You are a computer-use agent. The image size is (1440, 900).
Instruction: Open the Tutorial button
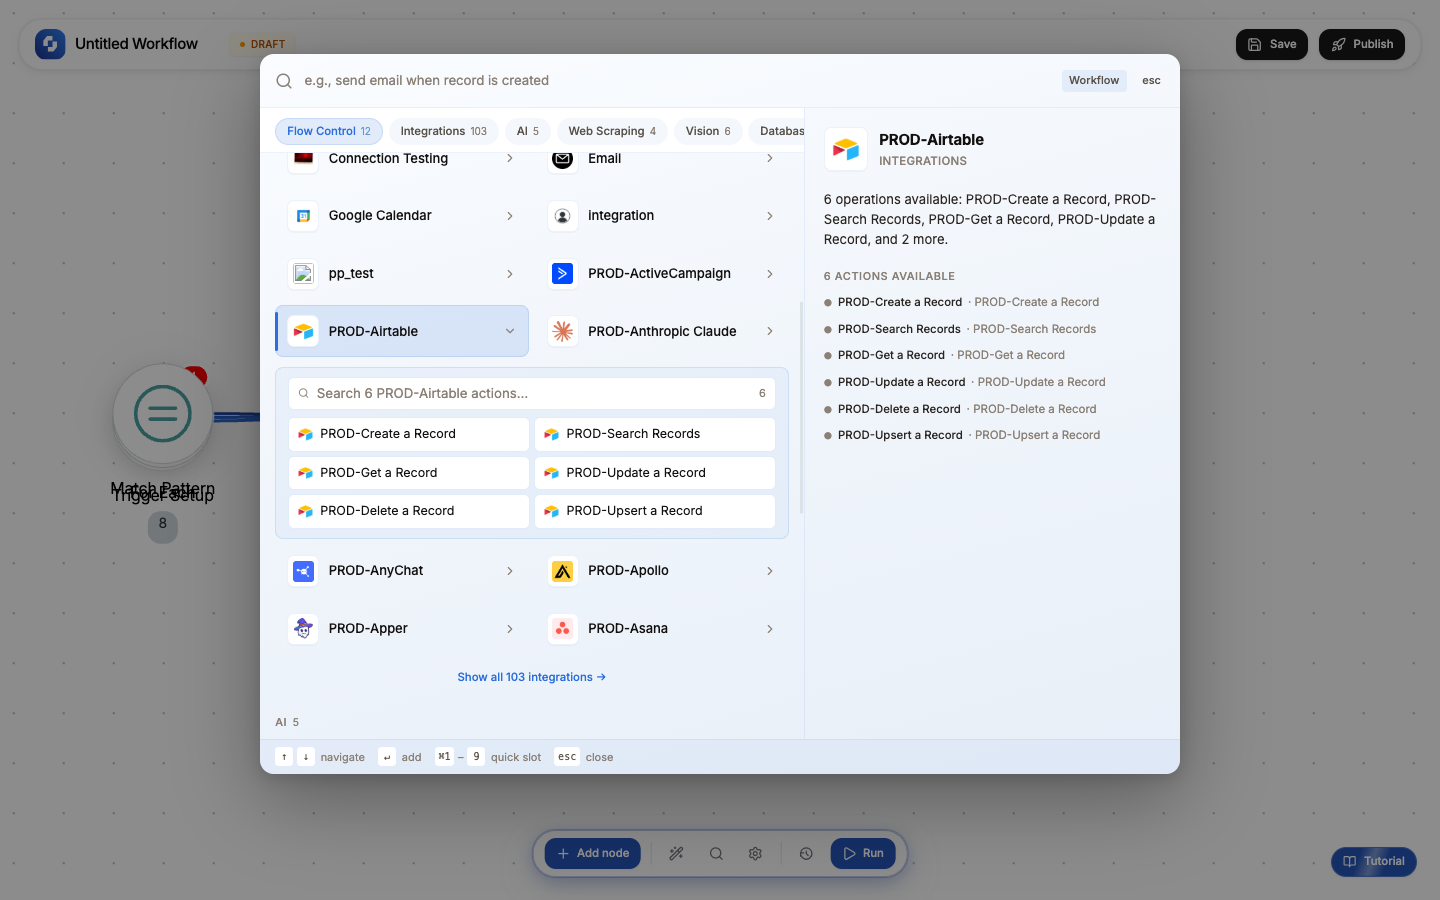[1374, 862]
